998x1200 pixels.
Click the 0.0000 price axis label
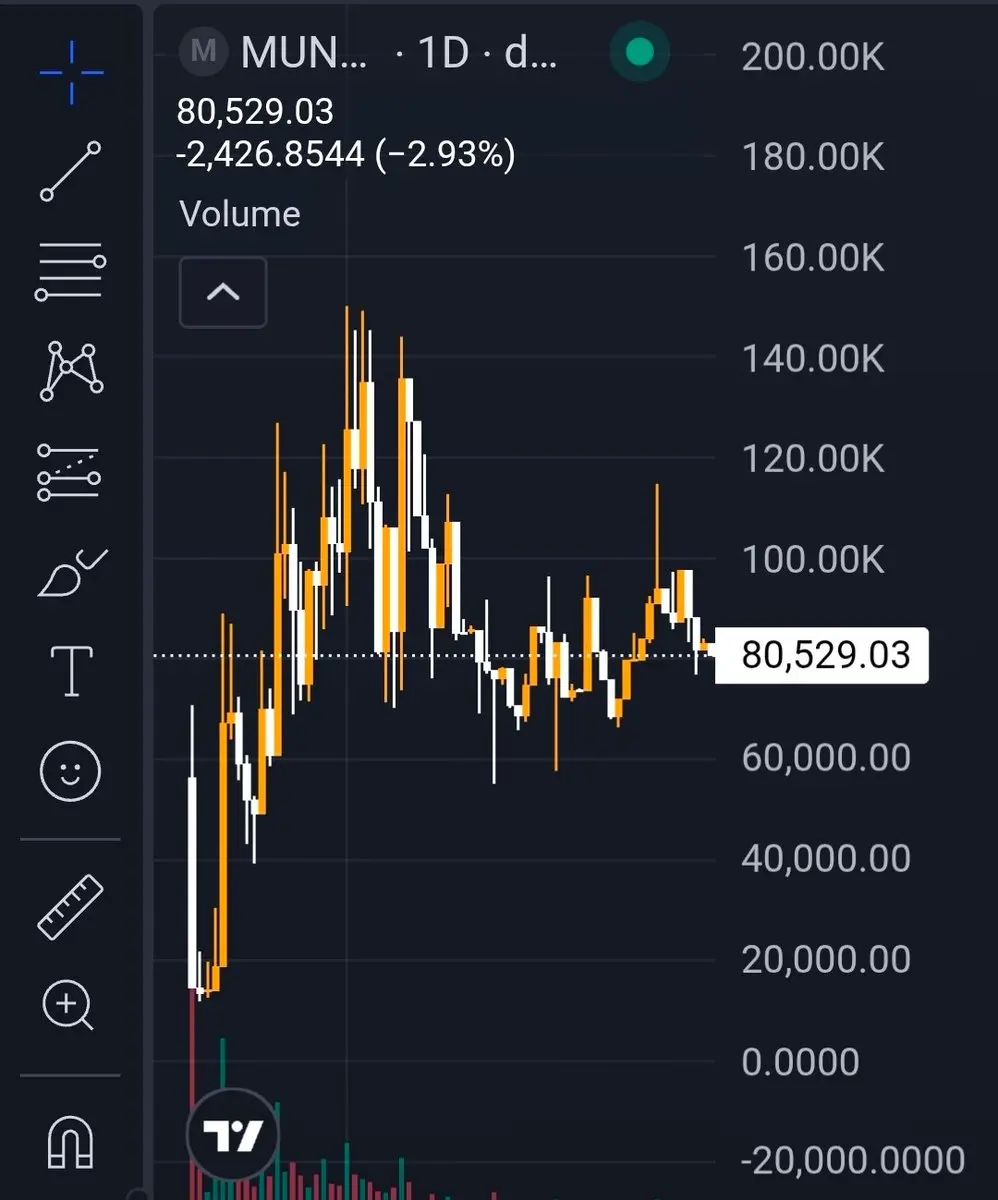(x=801, y=1061)
